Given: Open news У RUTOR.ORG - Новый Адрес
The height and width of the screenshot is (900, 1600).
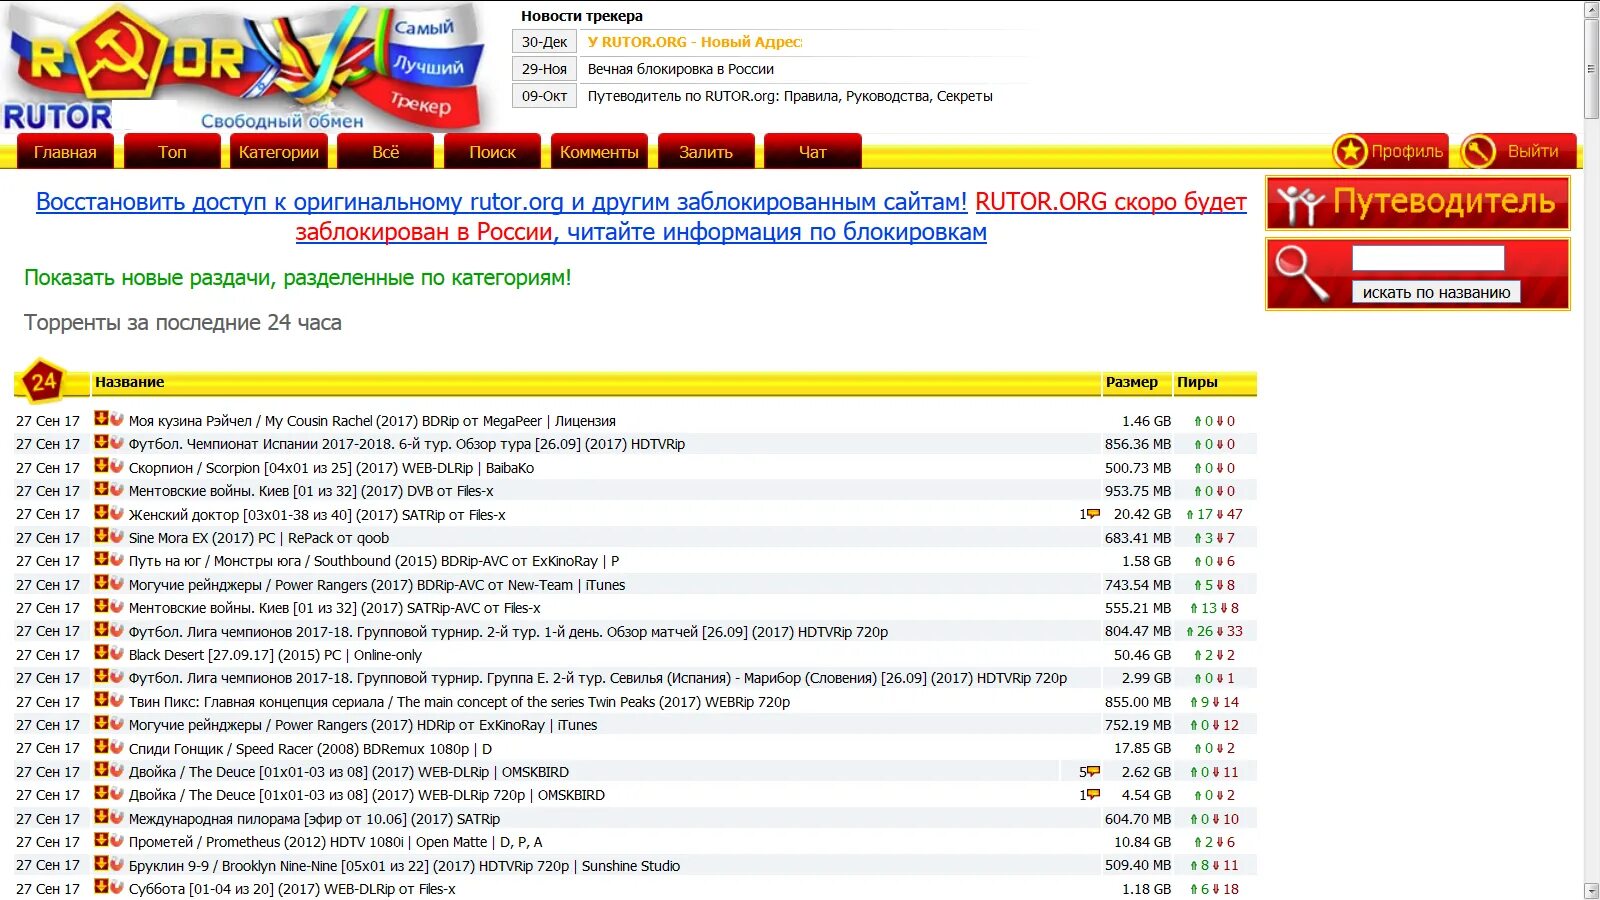Looking at the screenshot, I should pyautogui.click(x=694, y=42).
